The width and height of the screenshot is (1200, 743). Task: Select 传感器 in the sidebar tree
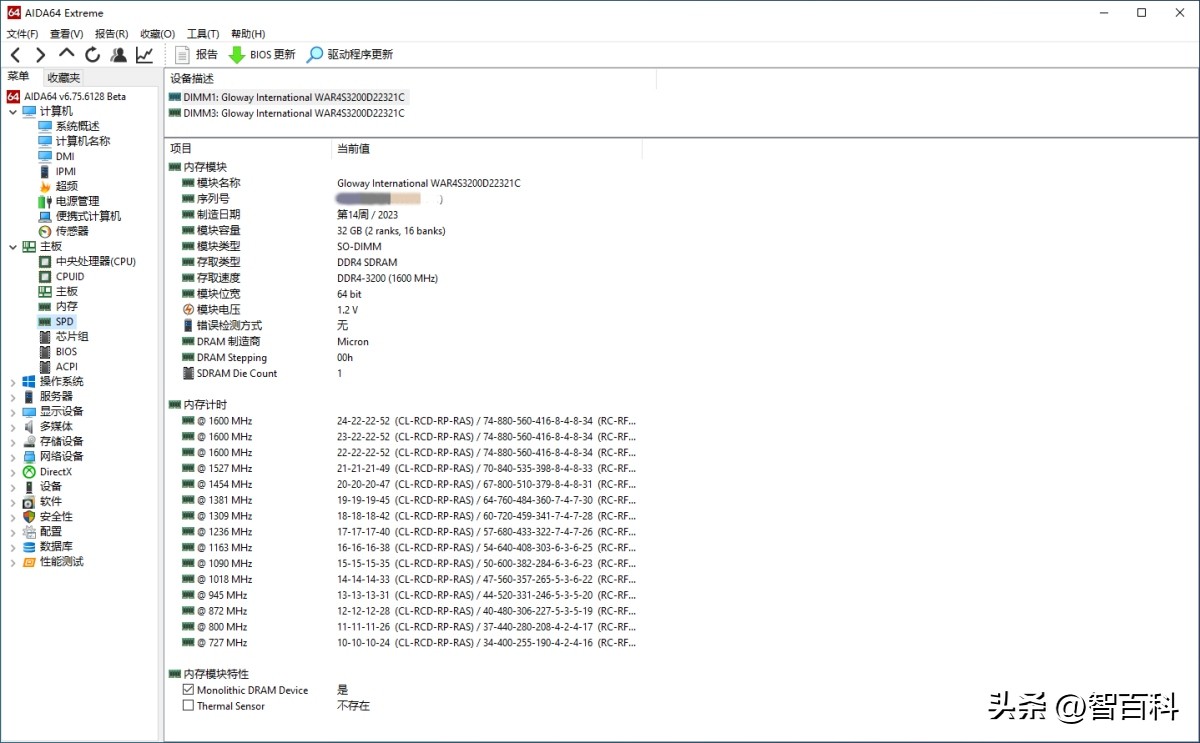point(72,231)
